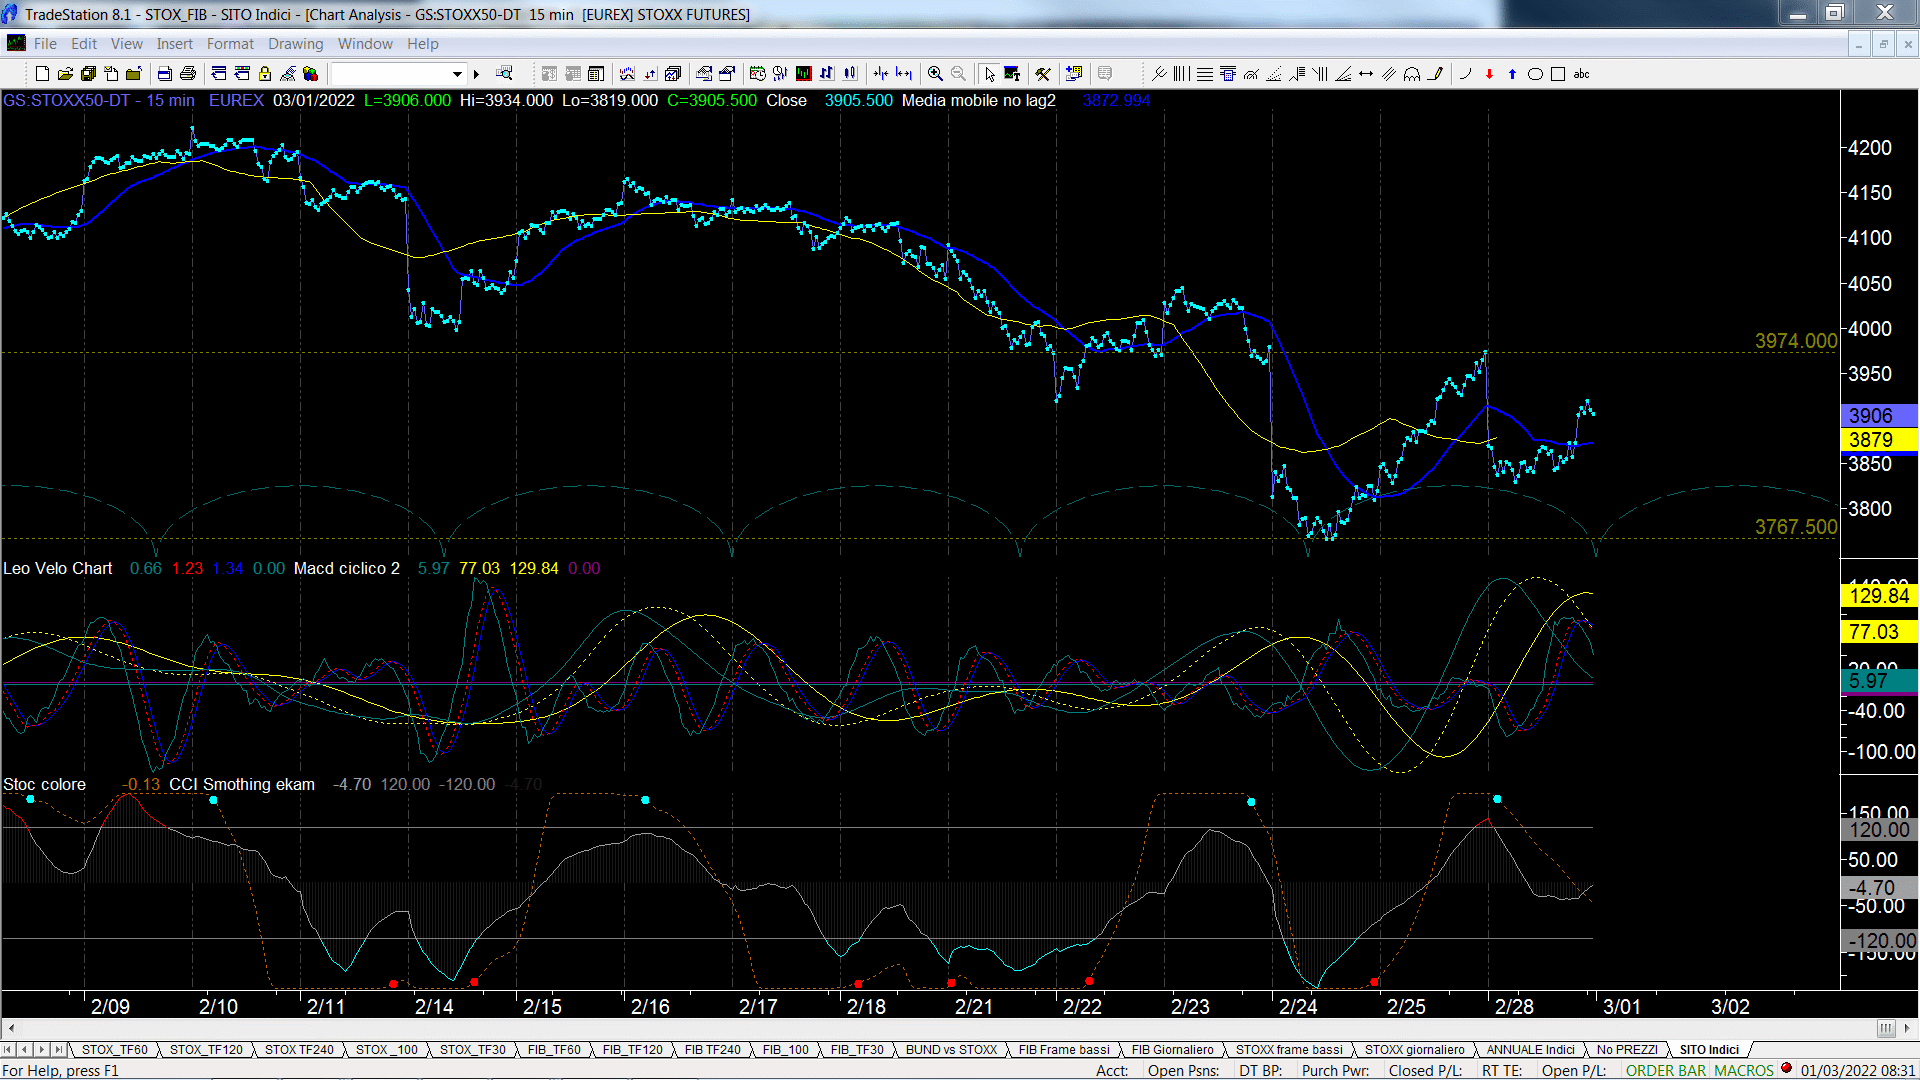Screen dimensions: 1920x1080
Task: Click the horizontal scrollbar left arrow
Action: [x=11, y=1028]
